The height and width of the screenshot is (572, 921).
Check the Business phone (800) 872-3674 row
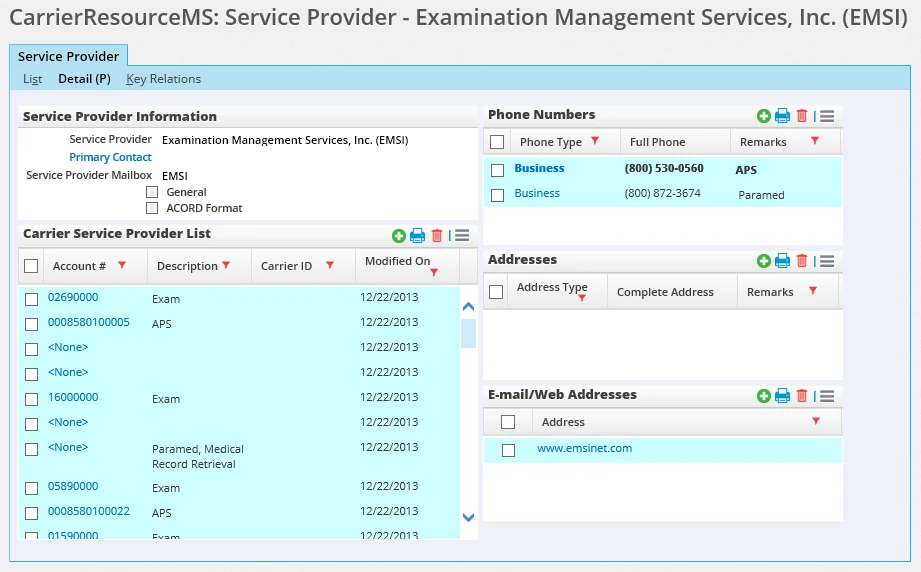[x=498, y=195]
